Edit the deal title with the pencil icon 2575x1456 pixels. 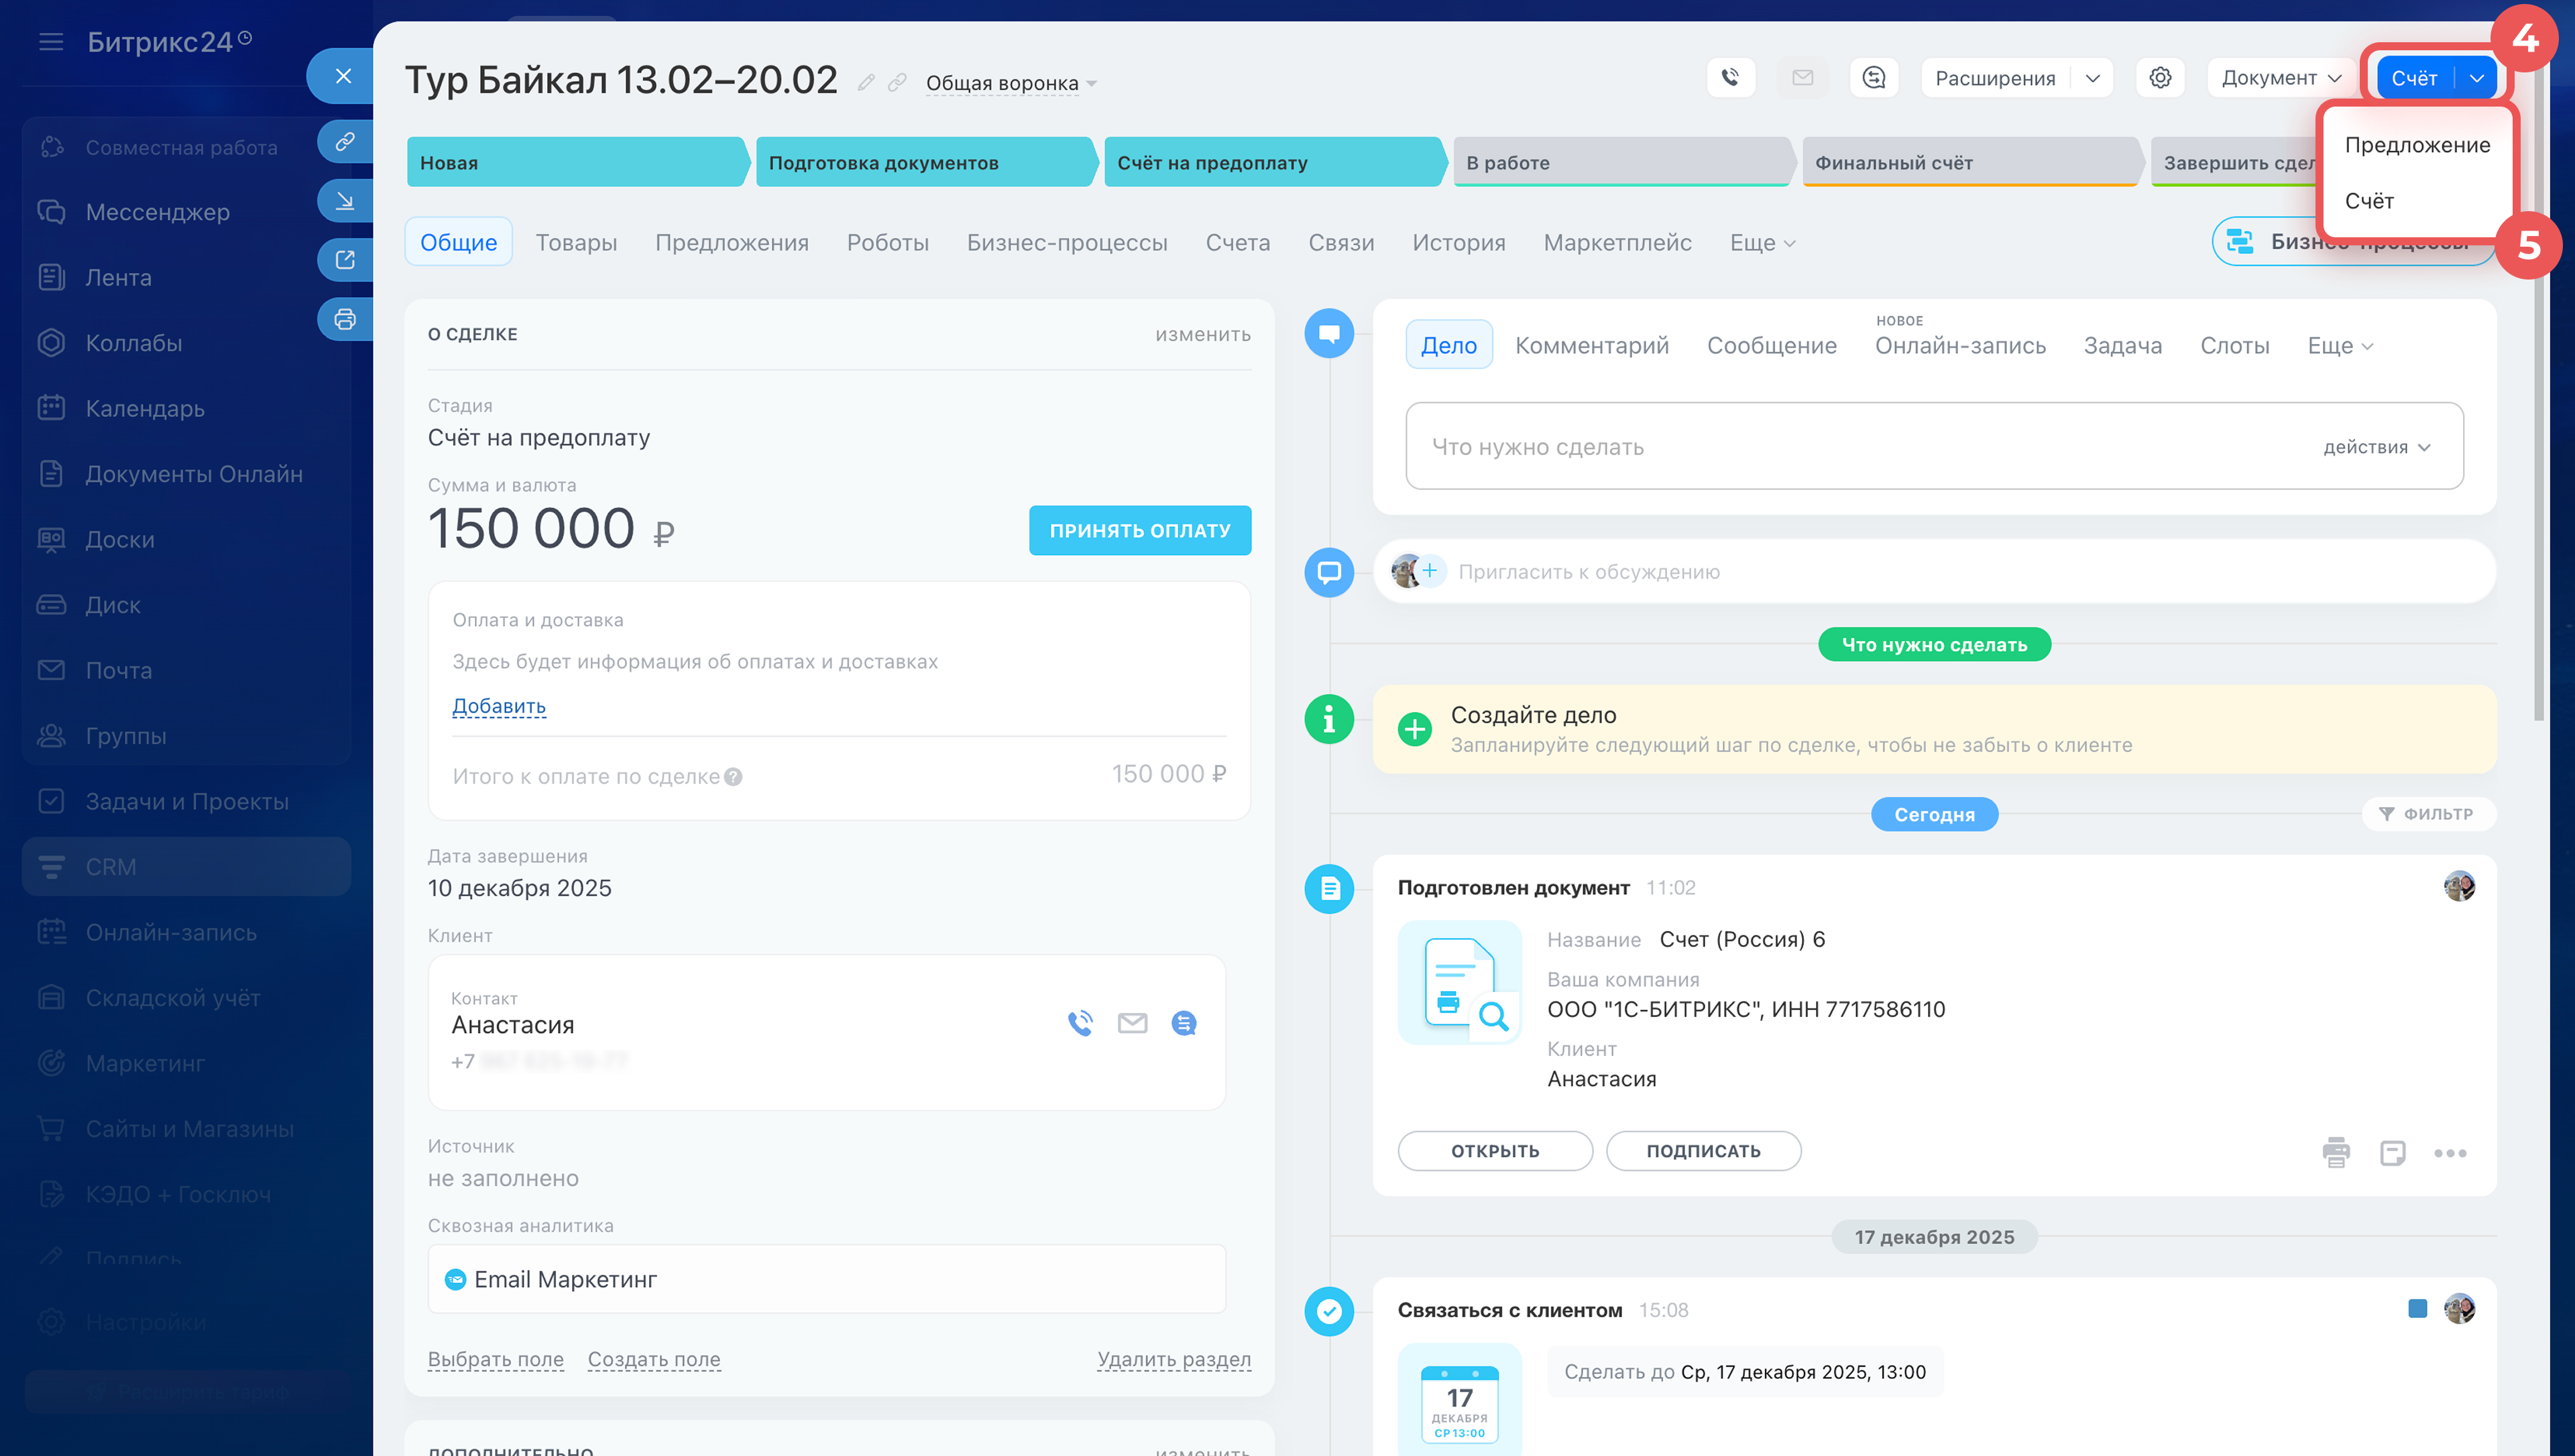pyautogui.click(x=866, y=83)
